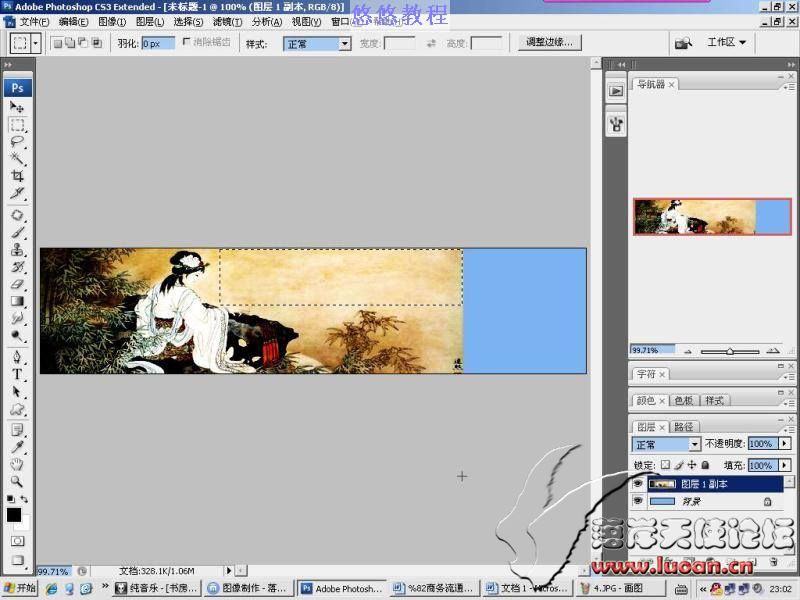
Task: Toggle lock all padlock
Action: click(705, 465)
